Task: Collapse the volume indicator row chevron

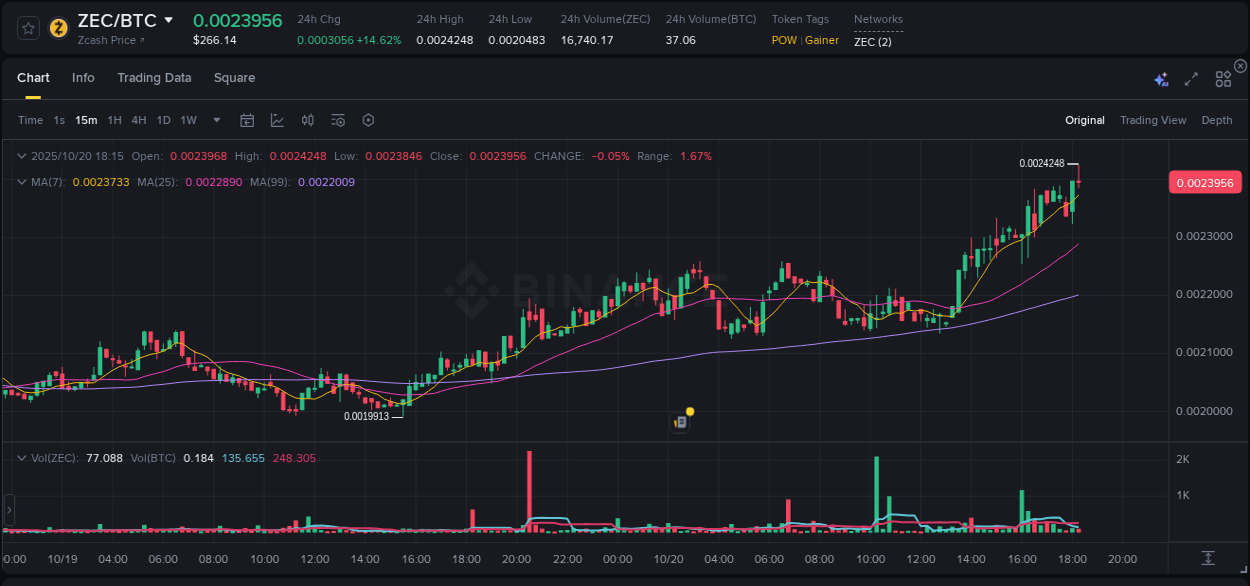Action: point(22,457)
